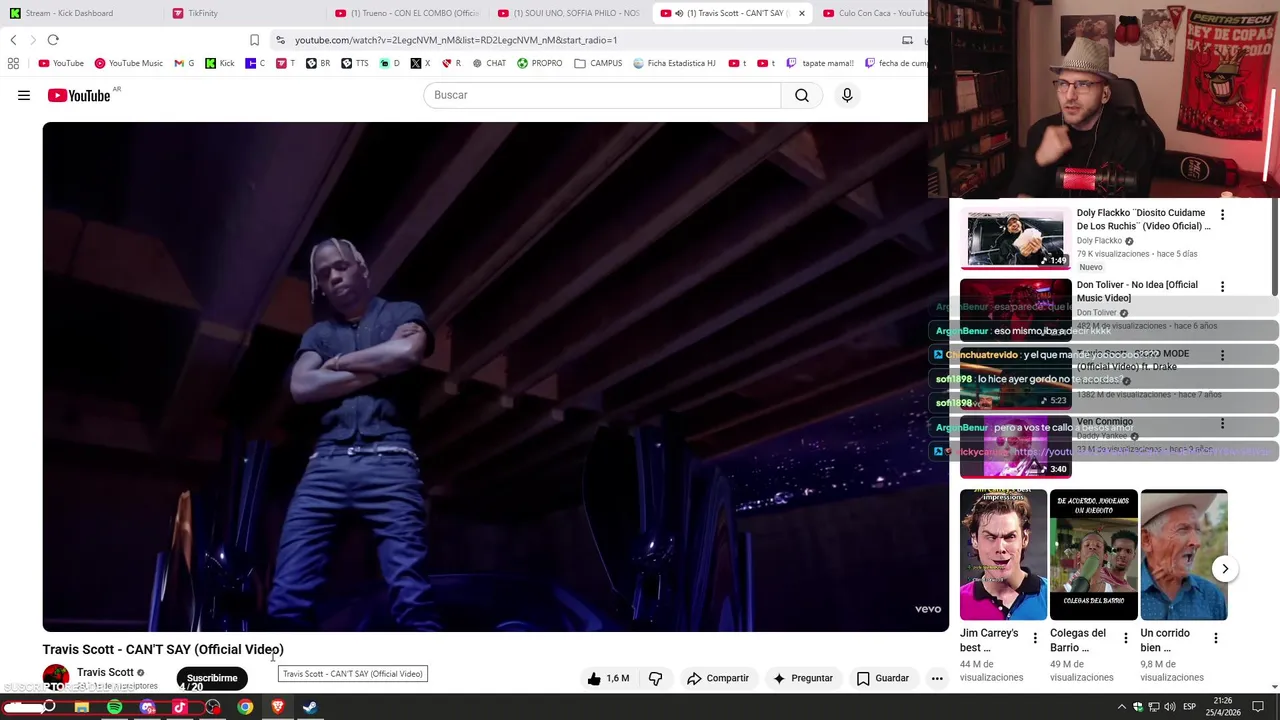Viewport: 1280px width, 720px height.
Task: Click the Travis Scott video player
Action: [495, 377]
